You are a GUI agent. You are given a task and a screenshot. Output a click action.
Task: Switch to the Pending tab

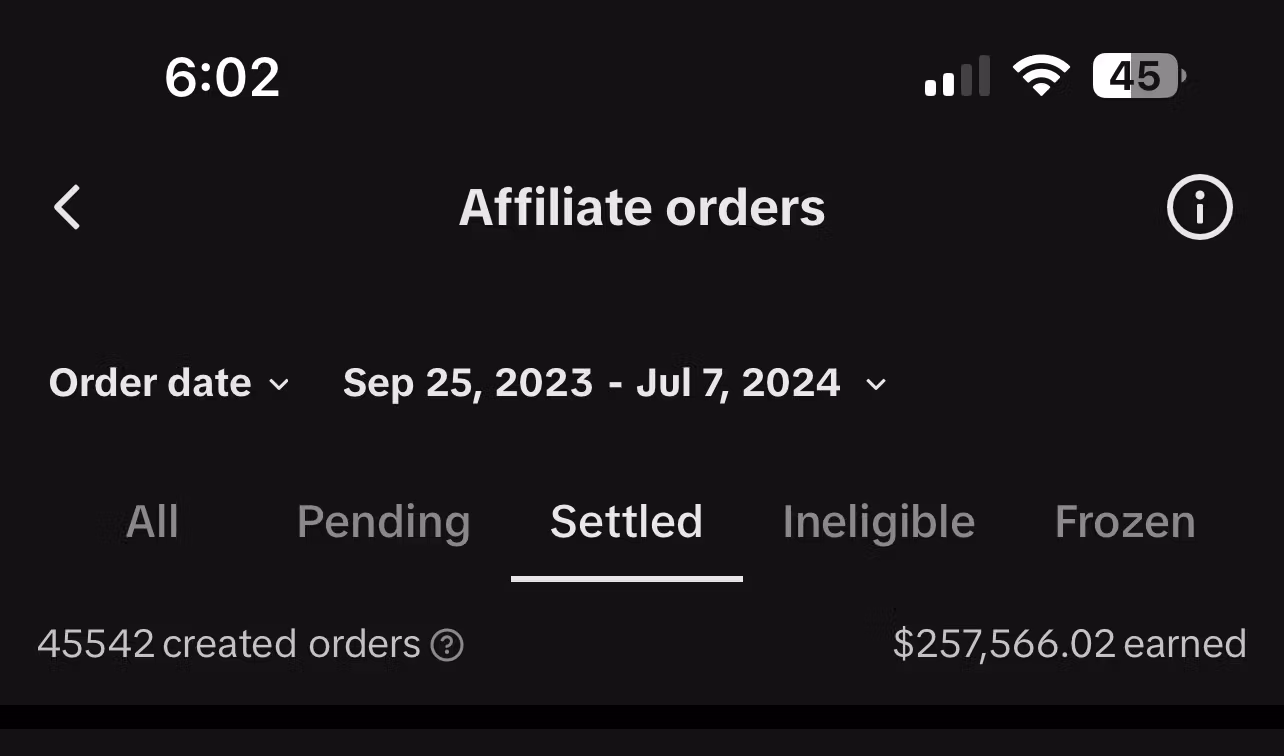(x=383, y=522)
